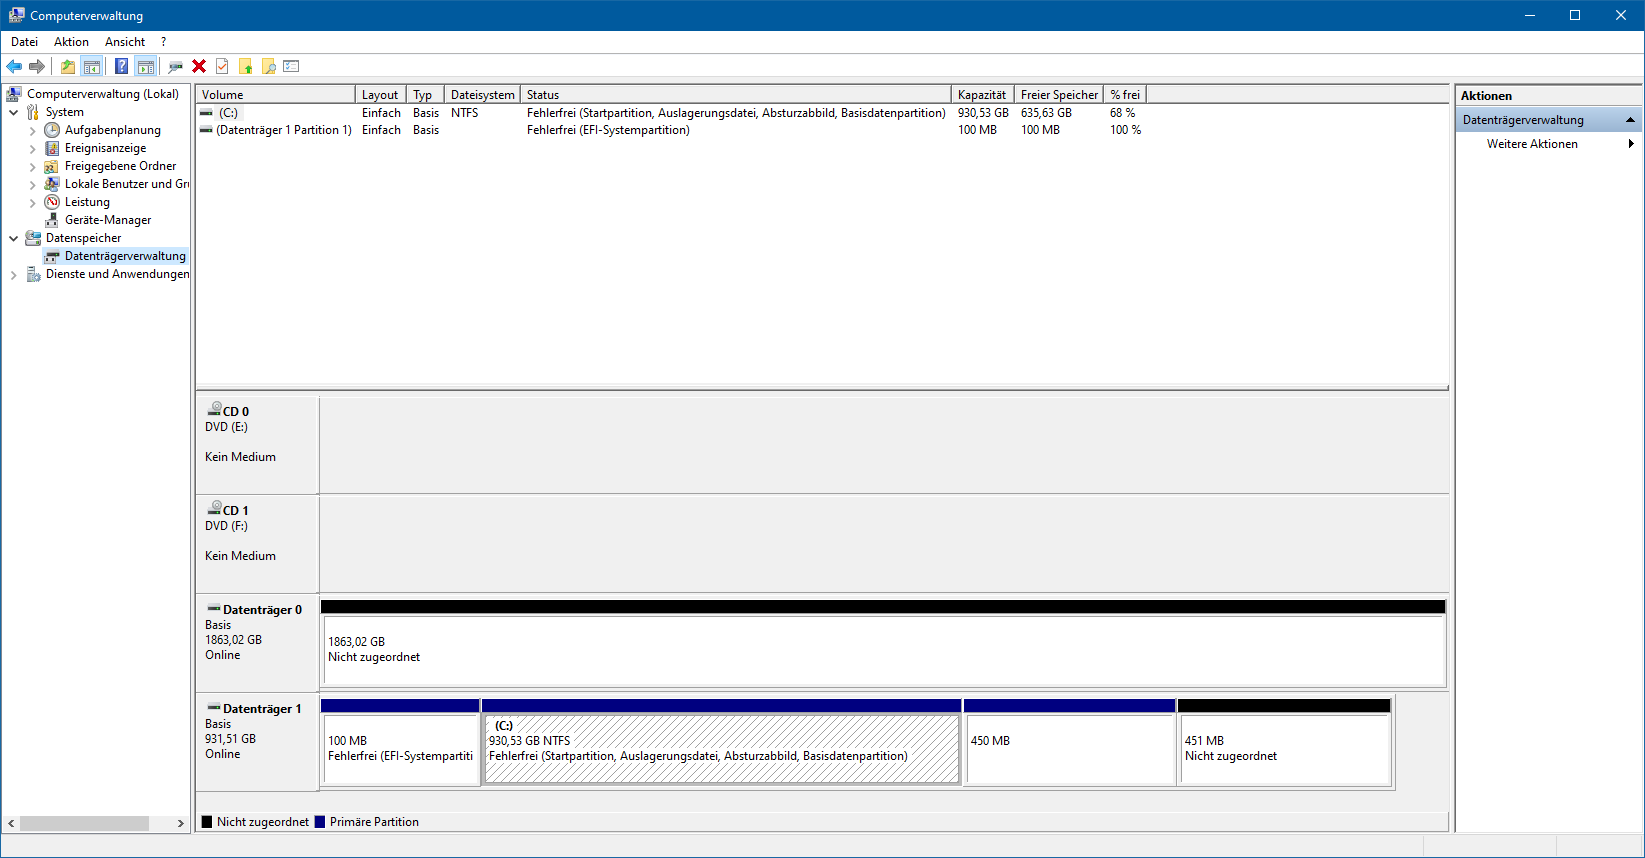
Task: Click the gray Forward arrow in toolbar
Action: tap(37, 66)
